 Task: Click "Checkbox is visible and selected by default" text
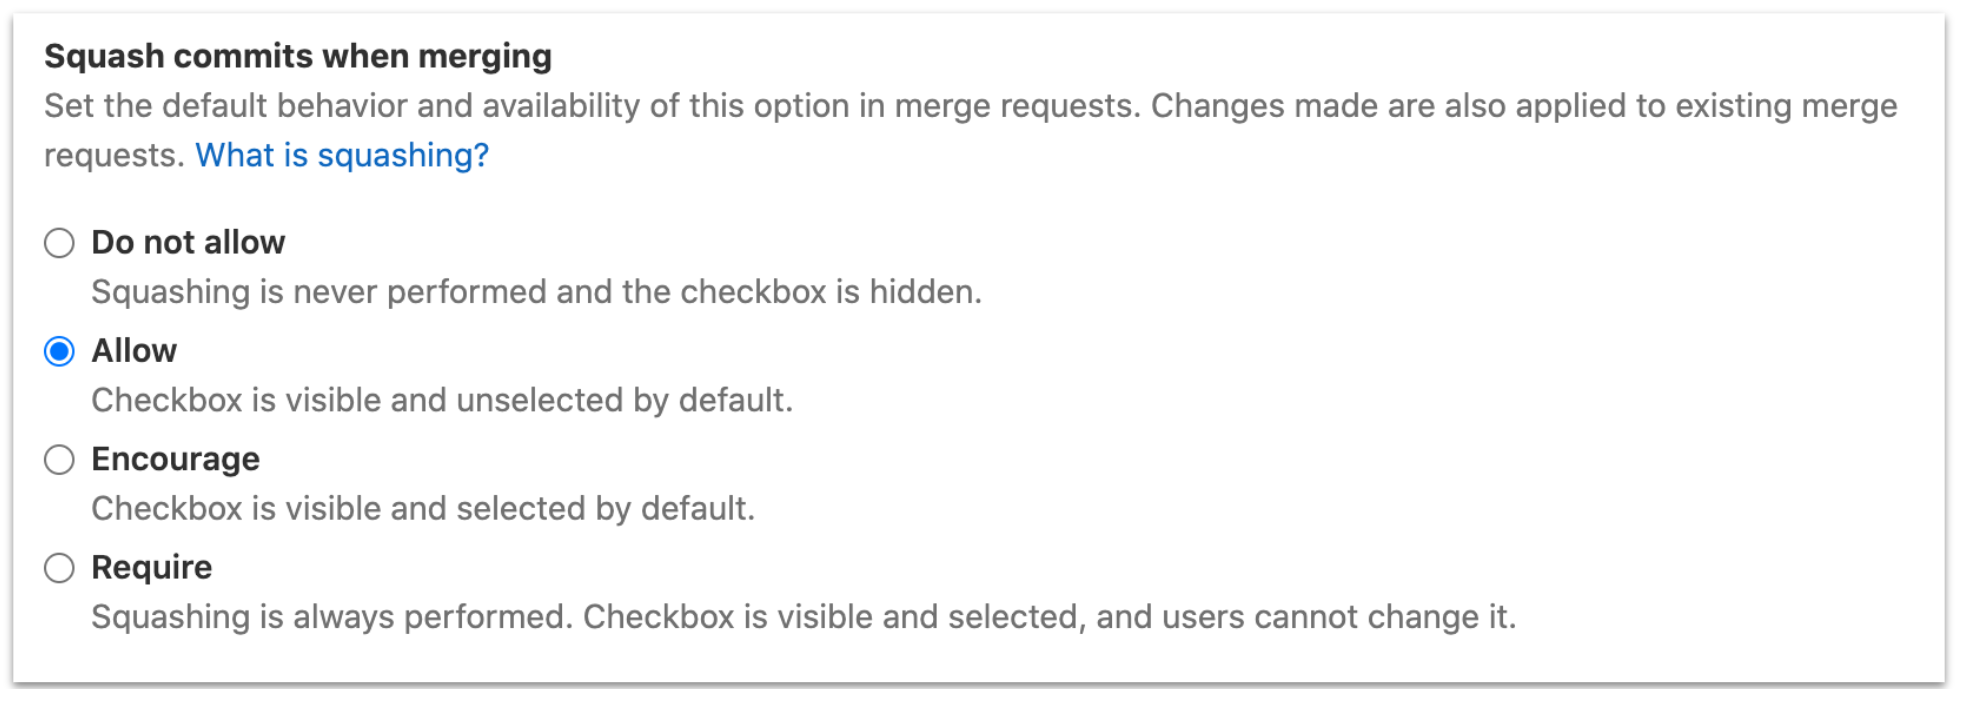(x=422, y=509)
